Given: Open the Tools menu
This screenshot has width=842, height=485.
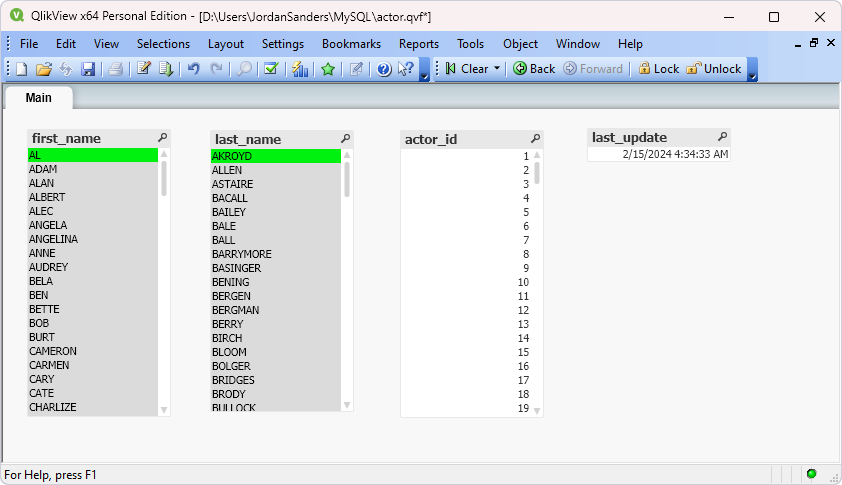Looking at the screenshot, I should point(470,44).
